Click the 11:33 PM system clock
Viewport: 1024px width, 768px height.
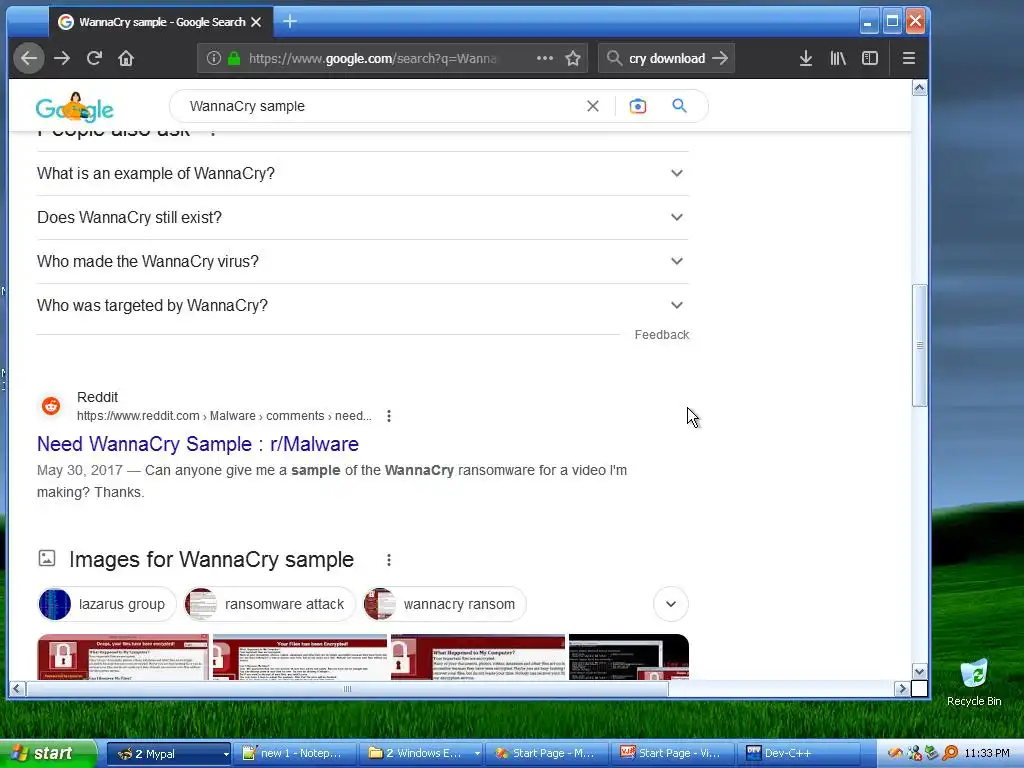click(x=987, y=754)
